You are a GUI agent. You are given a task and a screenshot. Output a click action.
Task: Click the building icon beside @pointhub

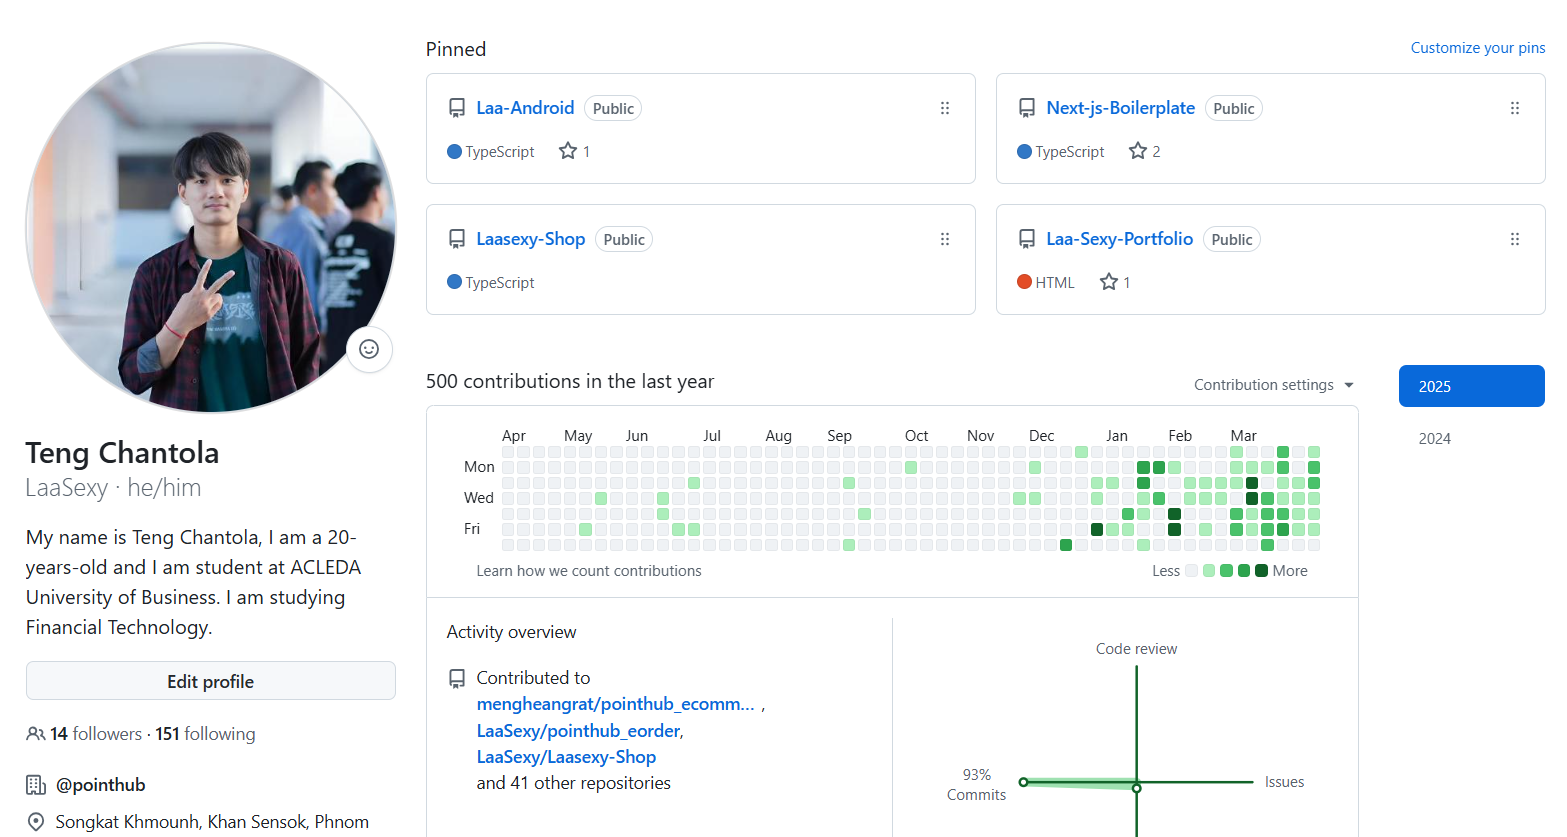coord(35,784)
